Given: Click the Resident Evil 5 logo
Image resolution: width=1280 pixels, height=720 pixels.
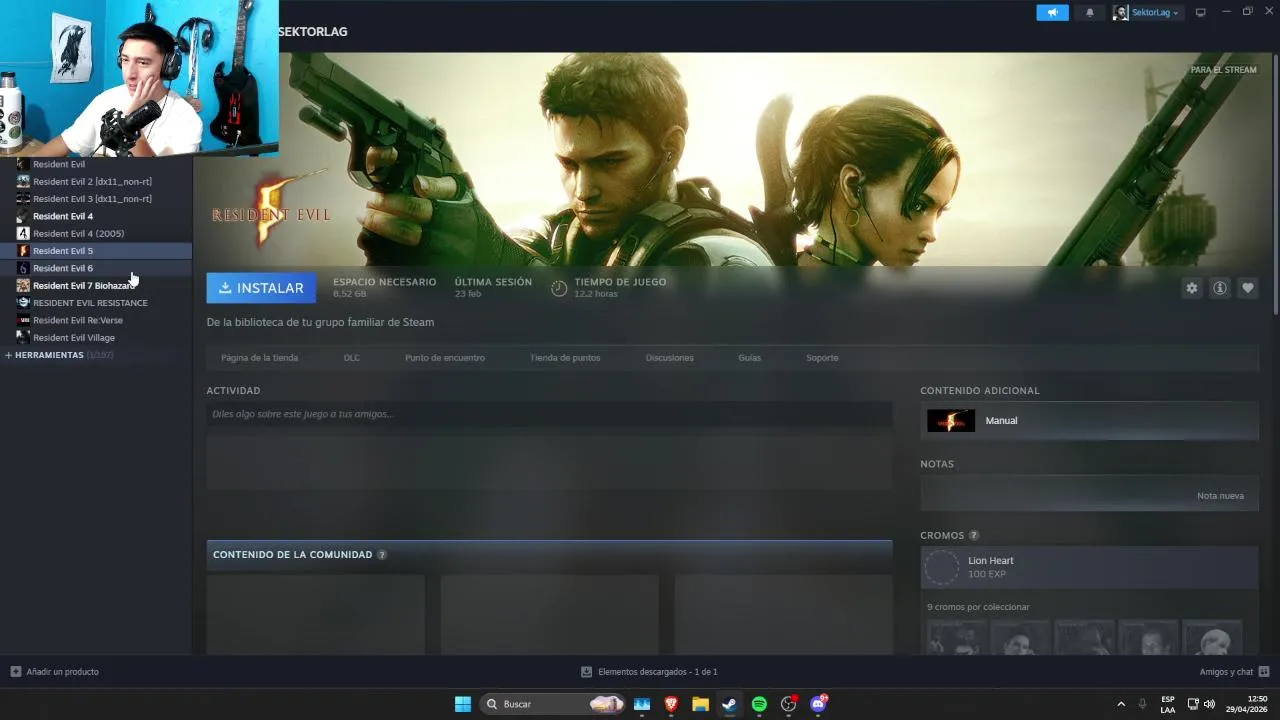Looking at the screenshot, I should 271,210.
